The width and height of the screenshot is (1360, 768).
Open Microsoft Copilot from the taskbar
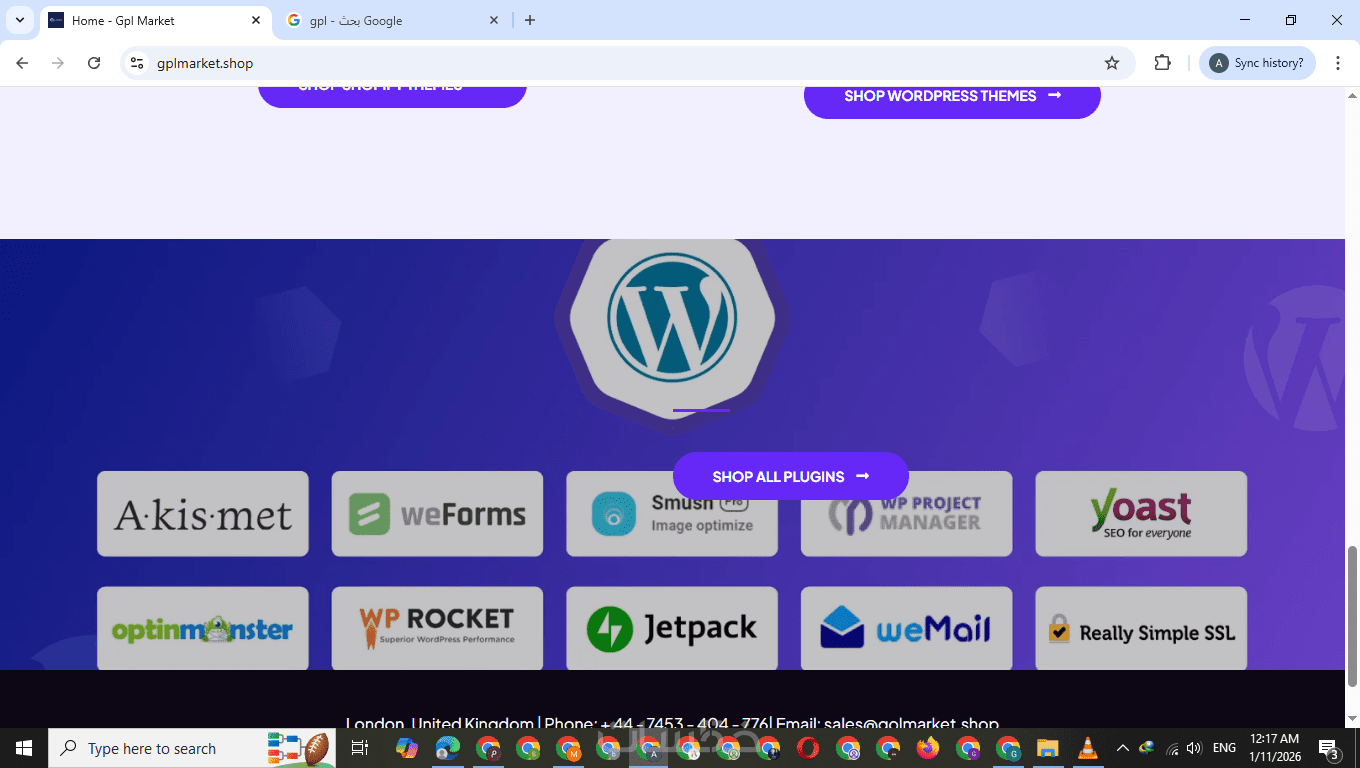tap(407, 748)
